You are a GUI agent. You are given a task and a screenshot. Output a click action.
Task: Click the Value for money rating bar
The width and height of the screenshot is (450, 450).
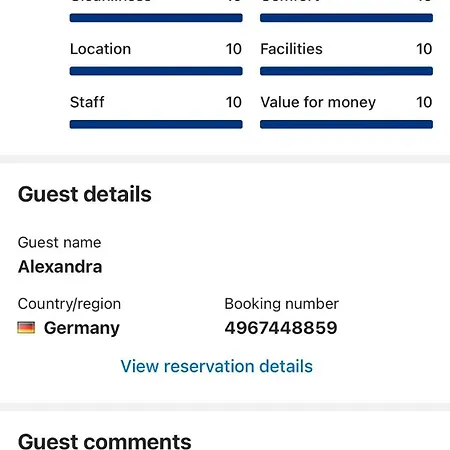[x=346, y=124]
